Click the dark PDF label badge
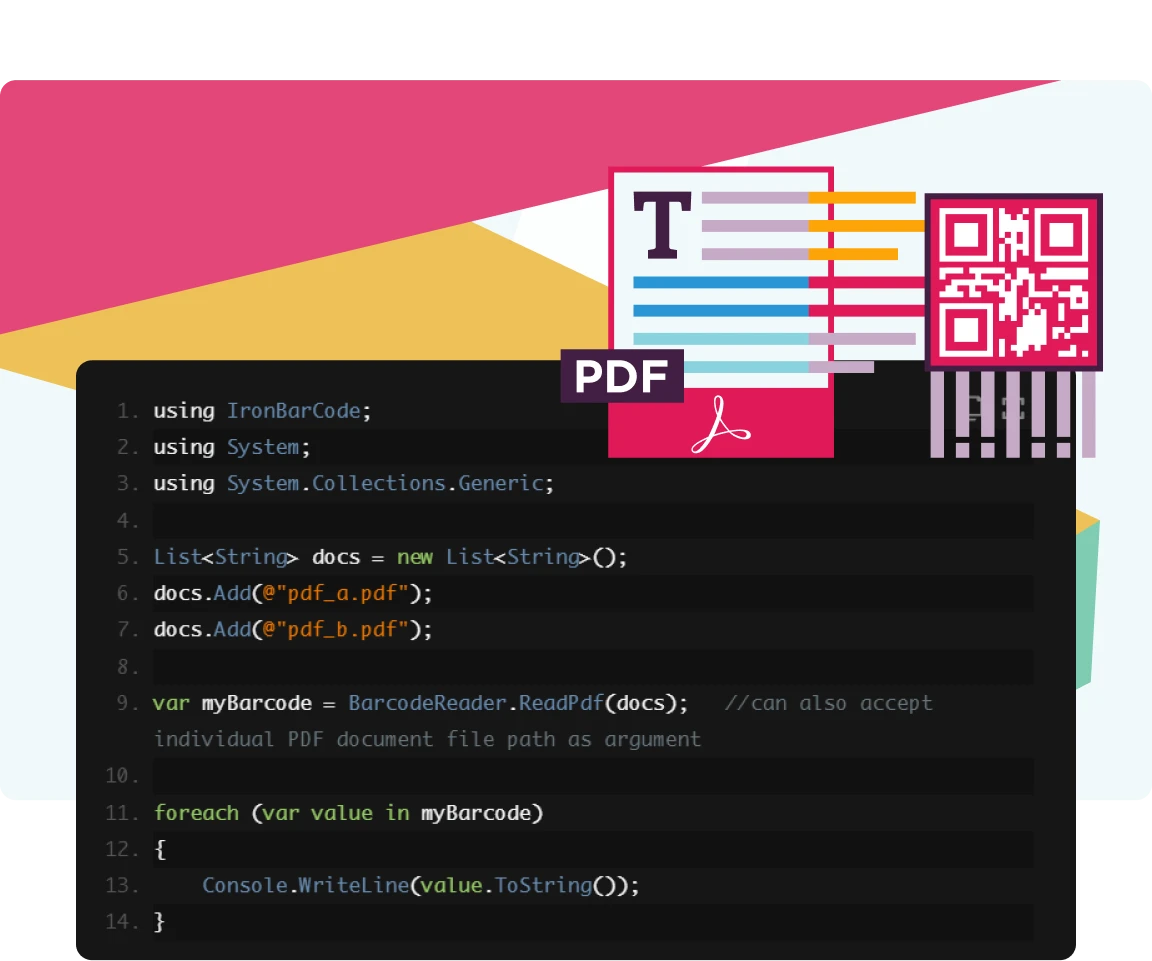This screenshot has width=1152, height=961. pos(622,375)
